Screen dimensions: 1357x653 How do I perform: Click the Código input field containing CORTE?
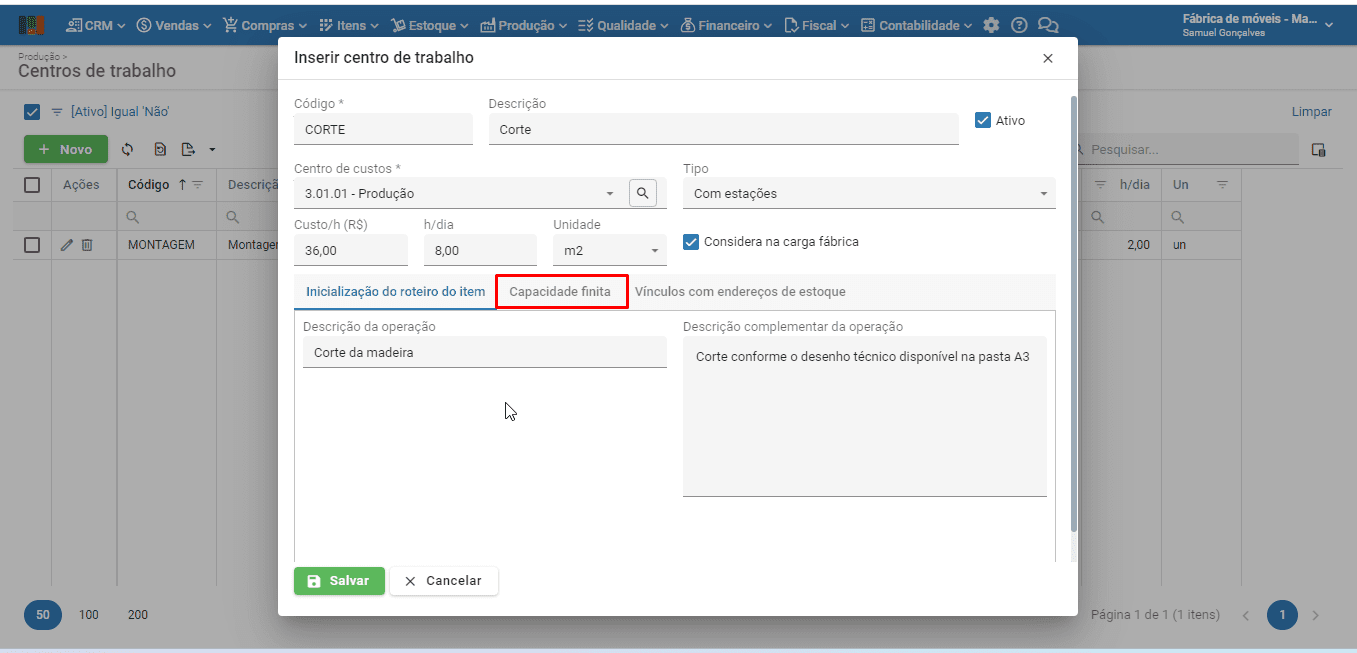tap(383, 129)
